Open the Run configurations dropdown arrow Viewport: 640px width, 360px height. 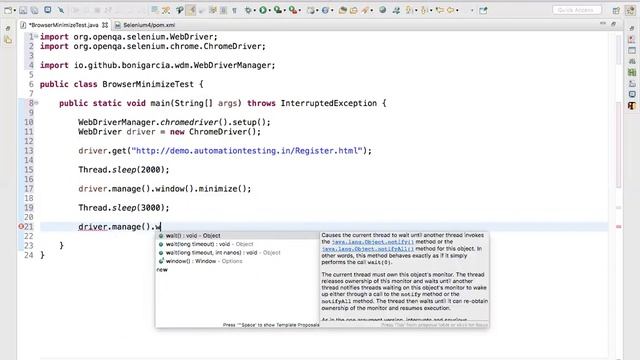pyautogui.click(x=270, y=10)
